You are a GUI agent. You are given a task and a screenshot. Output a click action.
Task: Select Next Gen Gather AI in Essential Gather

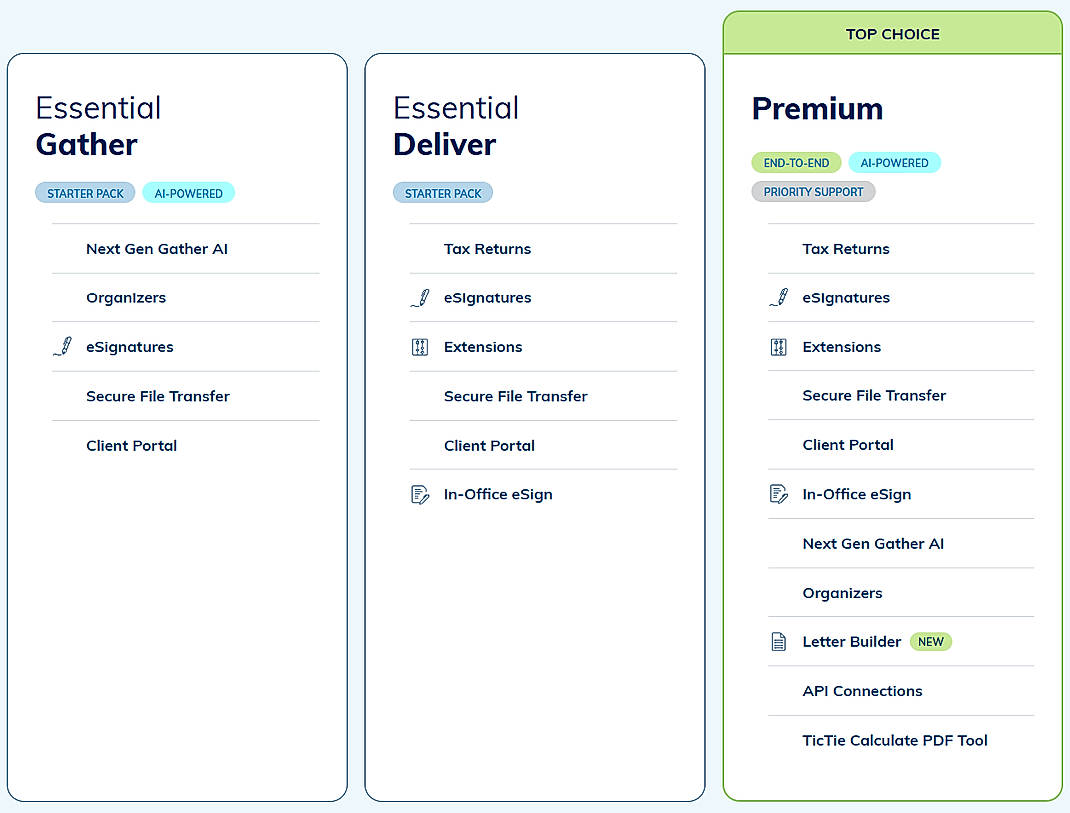(158, 248)
